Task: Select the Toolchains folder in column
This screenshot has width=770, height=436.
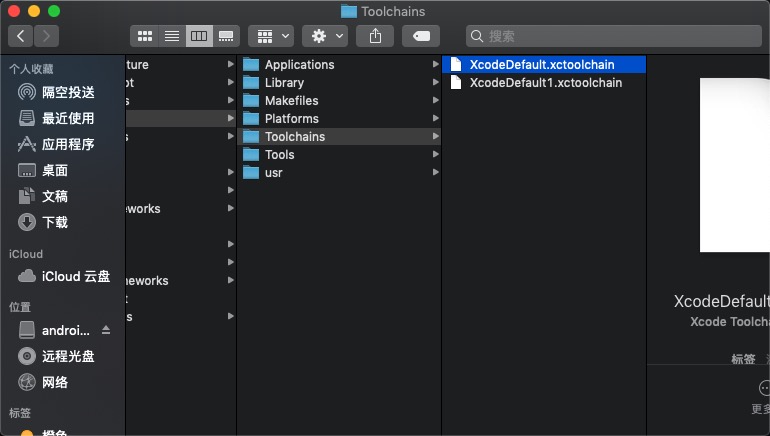Action: (339, 136)
